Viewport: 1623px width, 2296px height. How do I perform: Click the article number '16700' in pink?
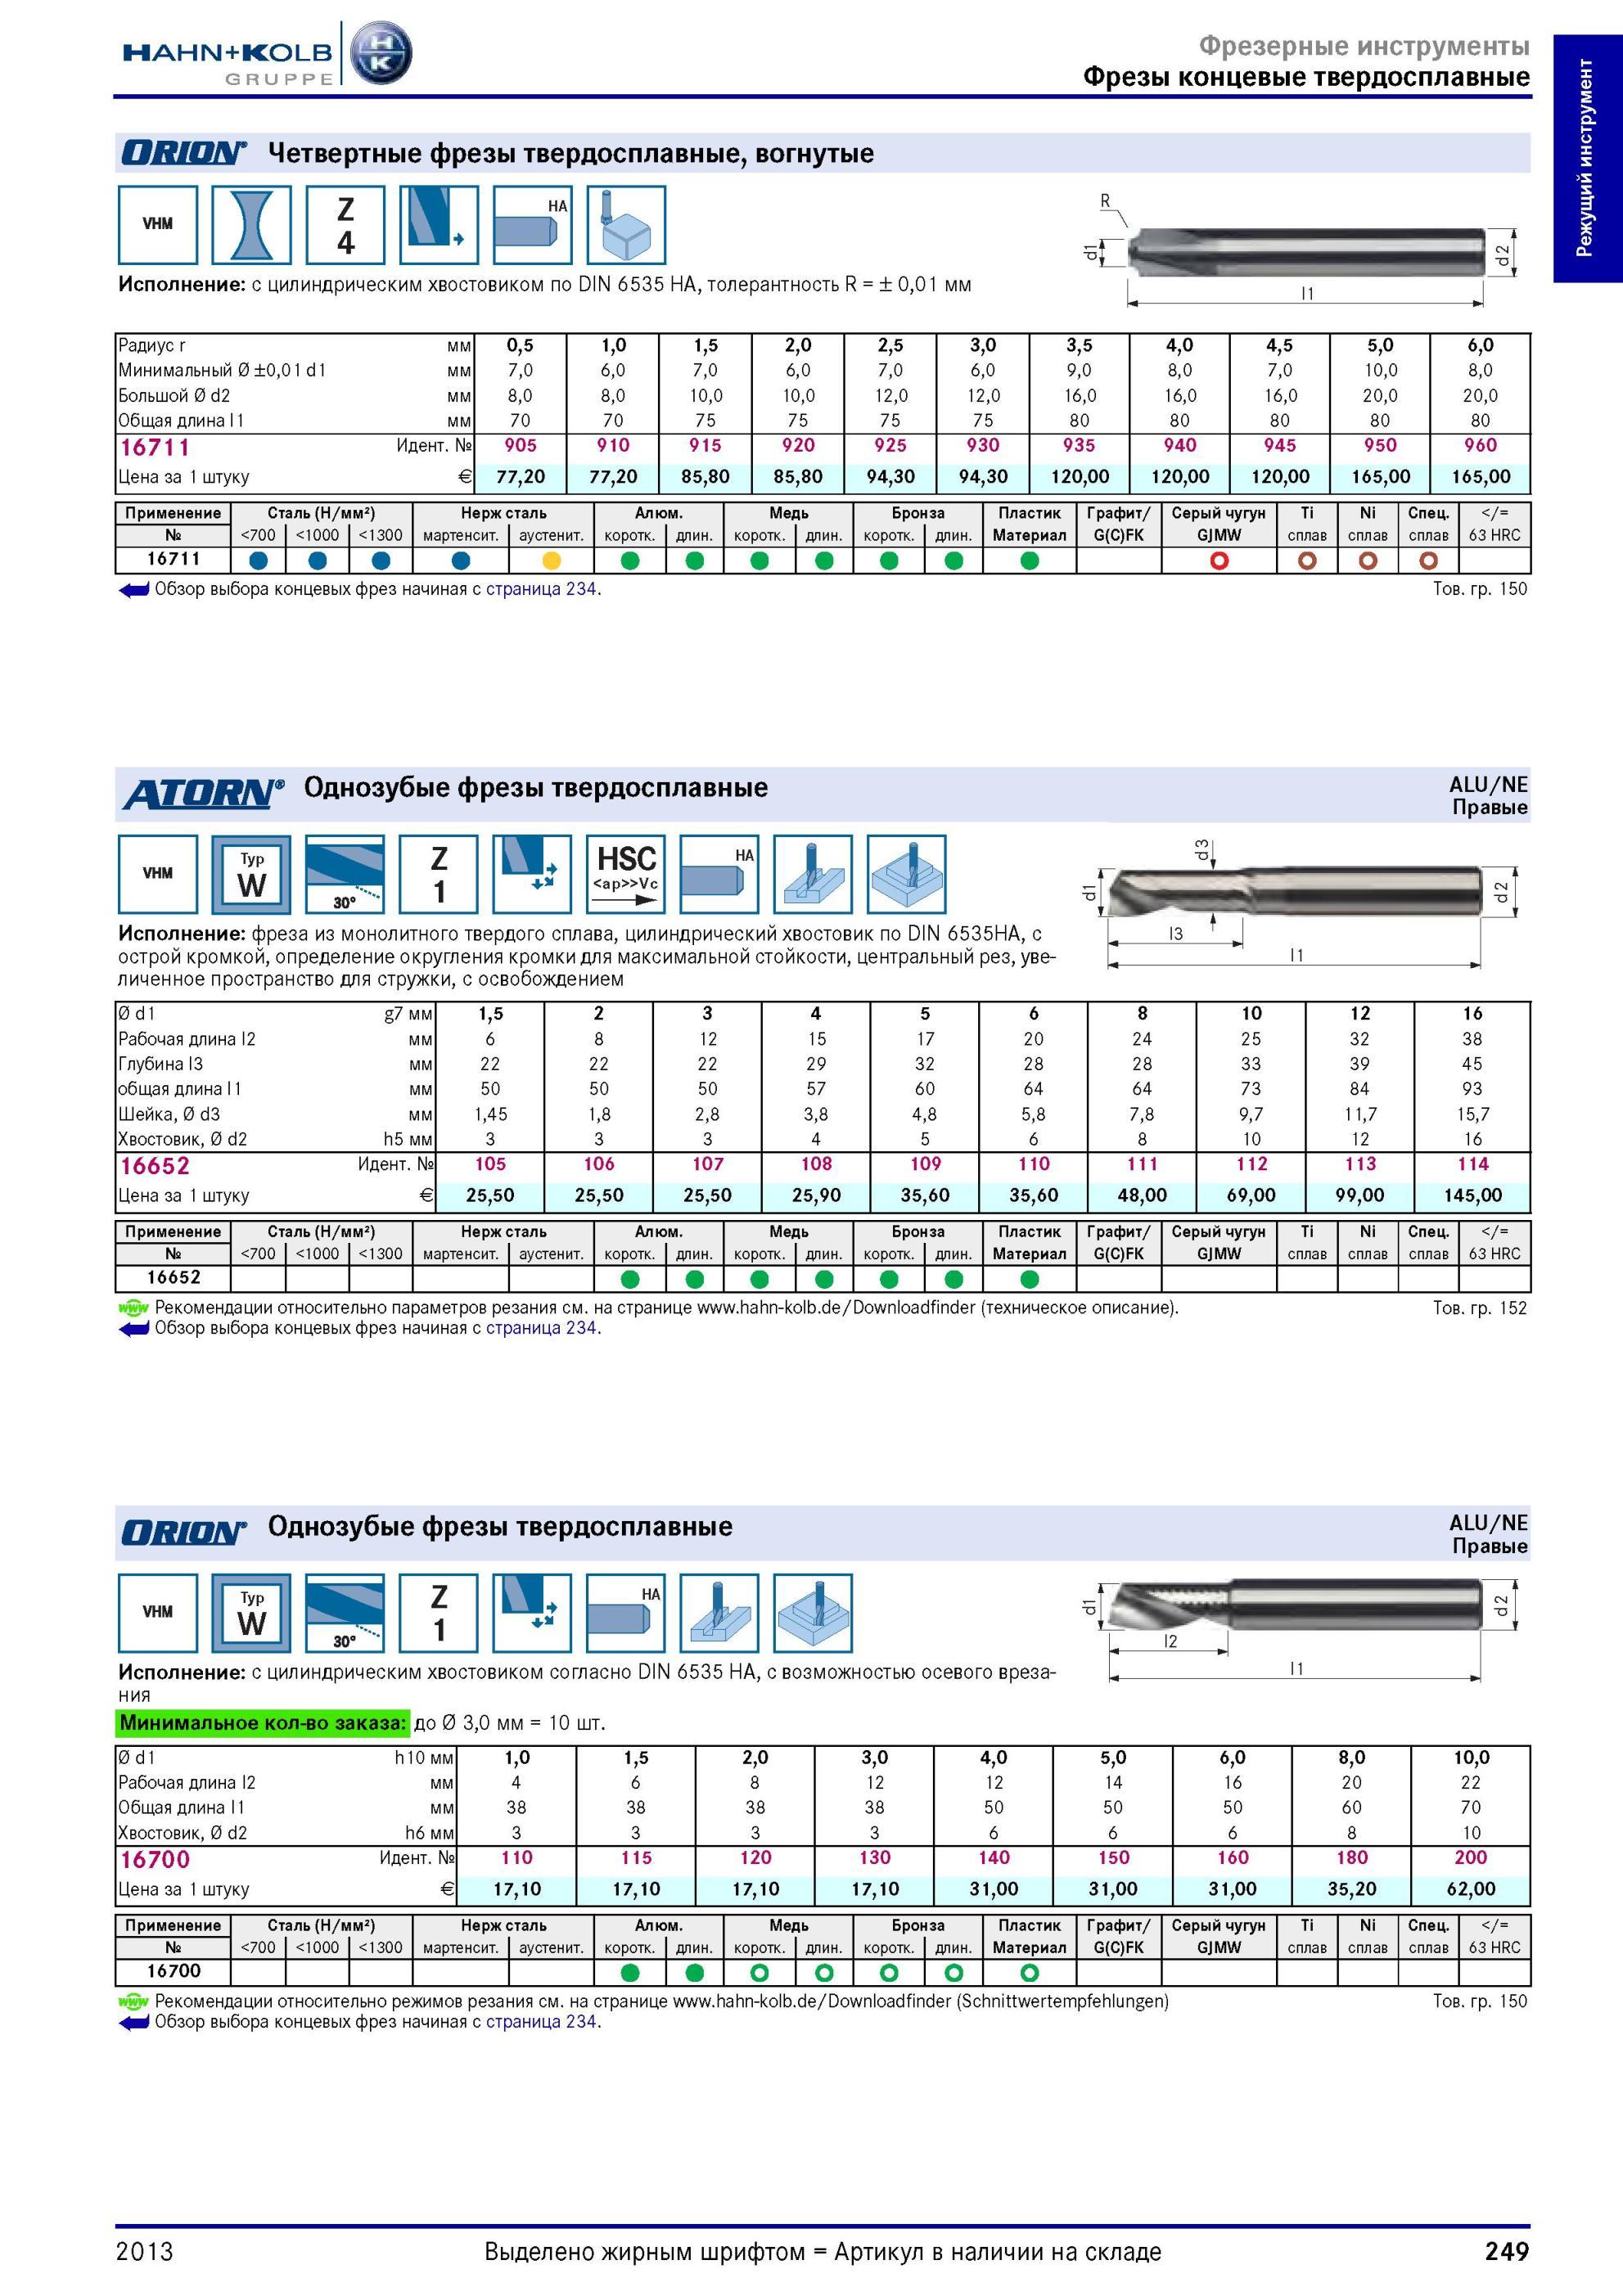pos(155,1860)
